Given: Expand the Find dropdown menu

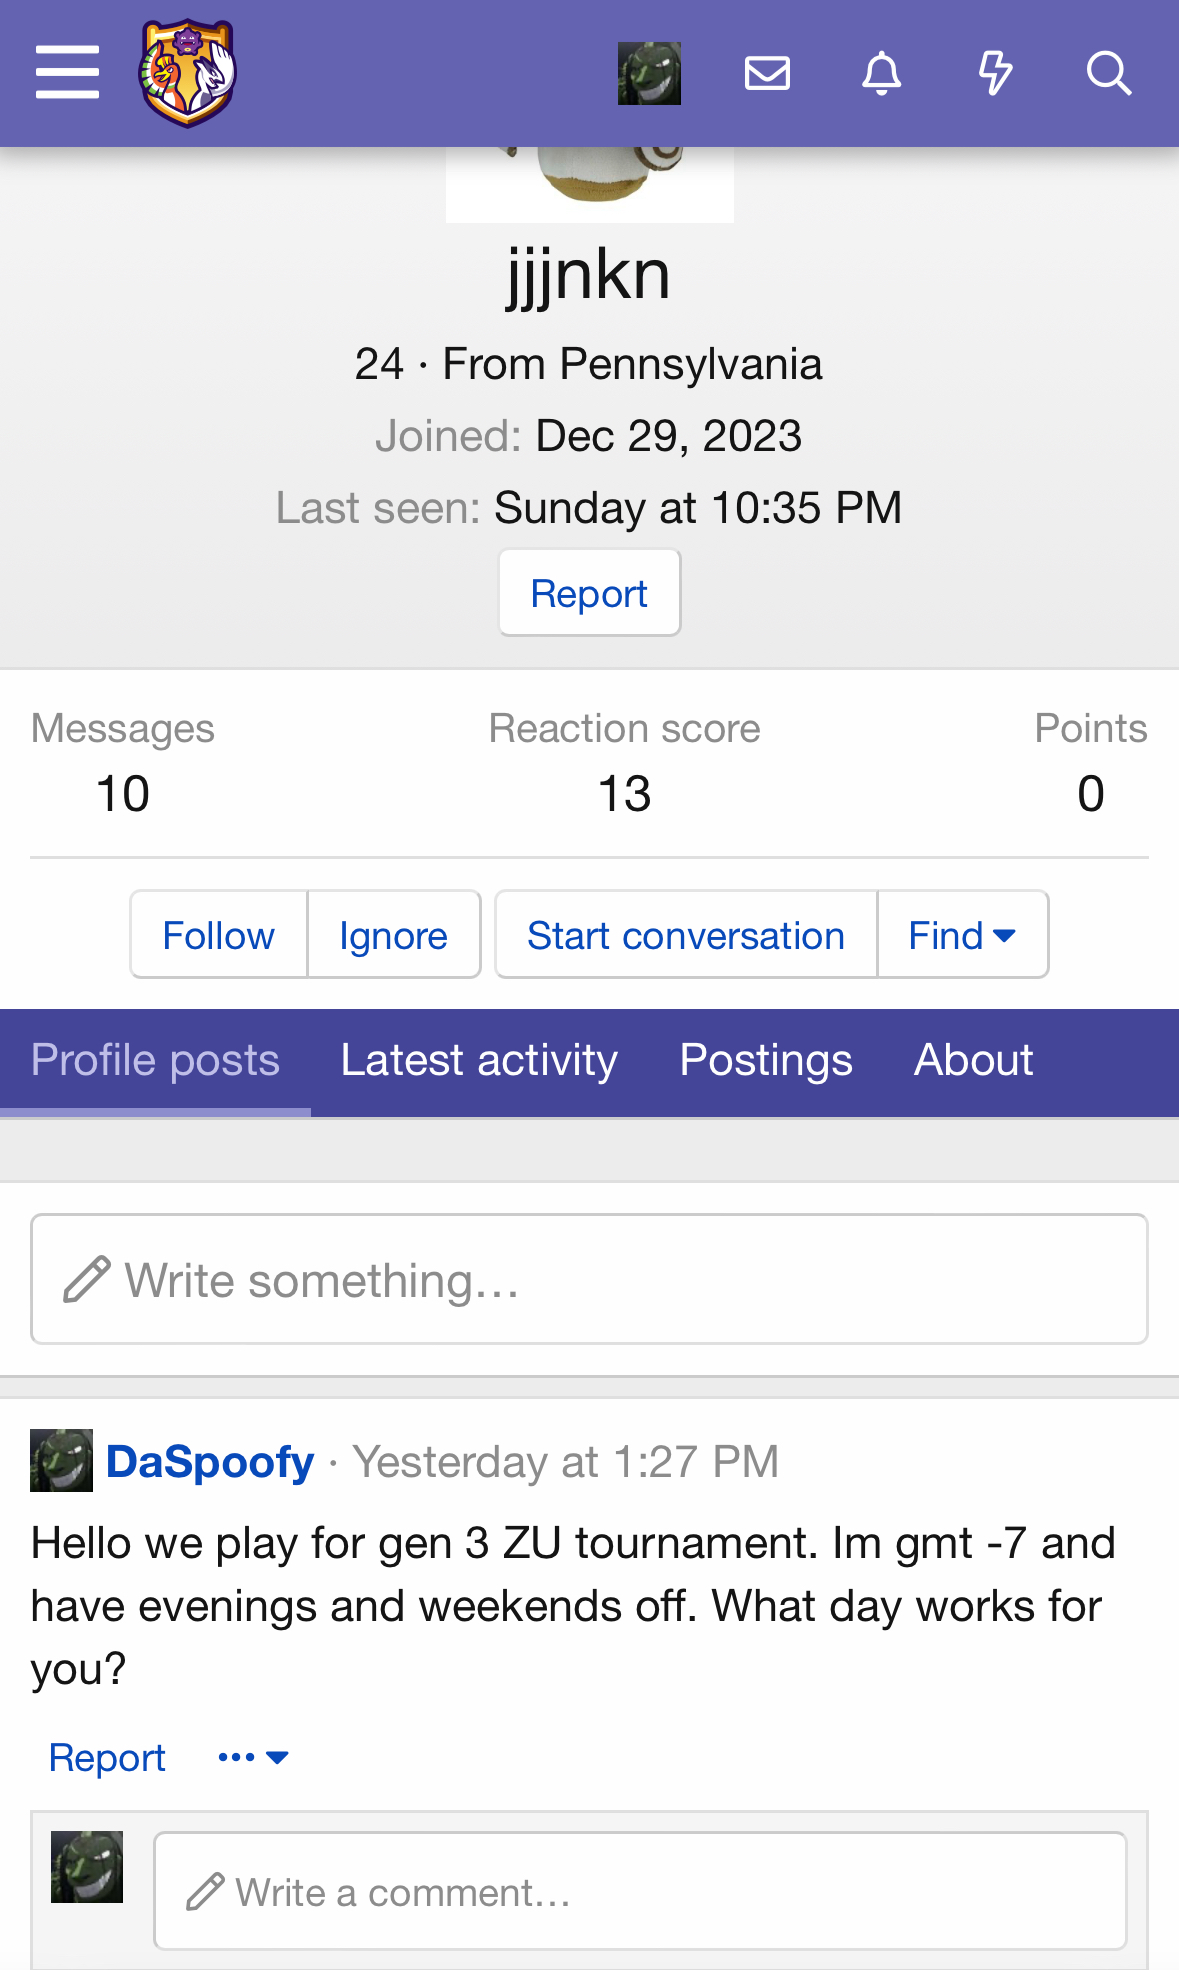Looking at the screenshot, I should pyautogui.click(x=962, y=935).
